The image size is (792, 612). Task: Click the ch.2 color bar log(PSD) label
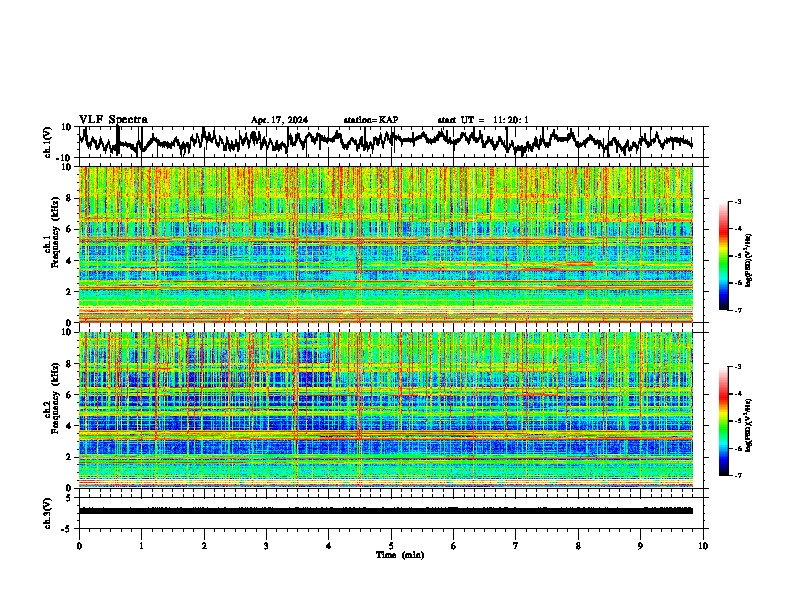tap(749, 425)
